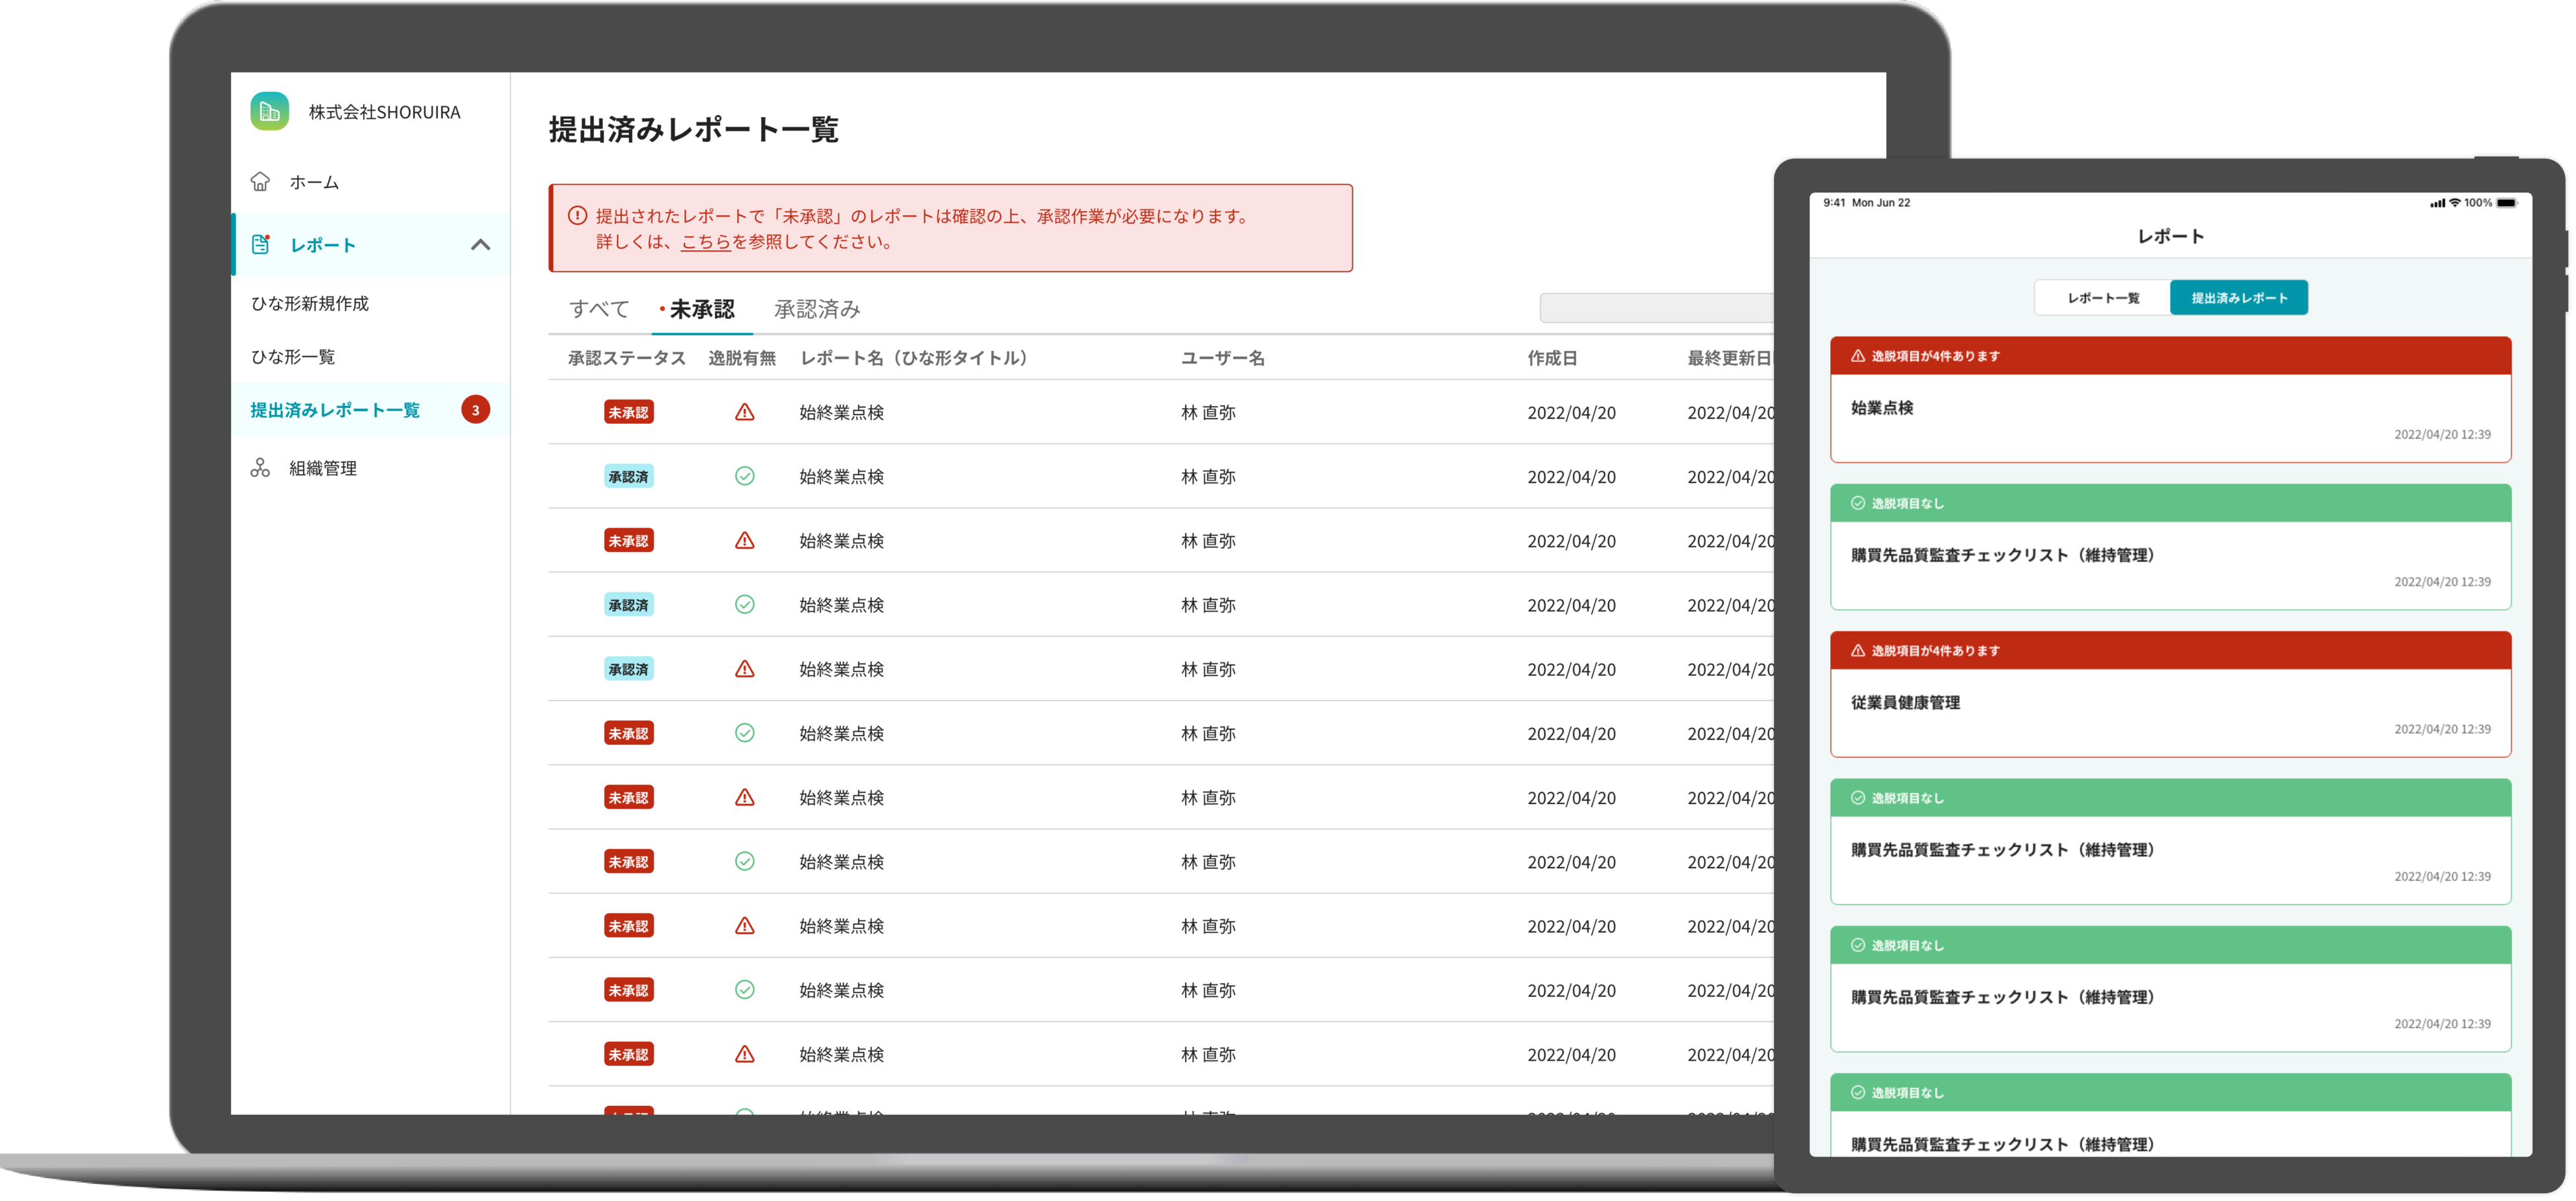This screenshot has height=1201, width=2576.
Task: Click warning triangle icon in first table row
Action: click(x=744, y=412)
